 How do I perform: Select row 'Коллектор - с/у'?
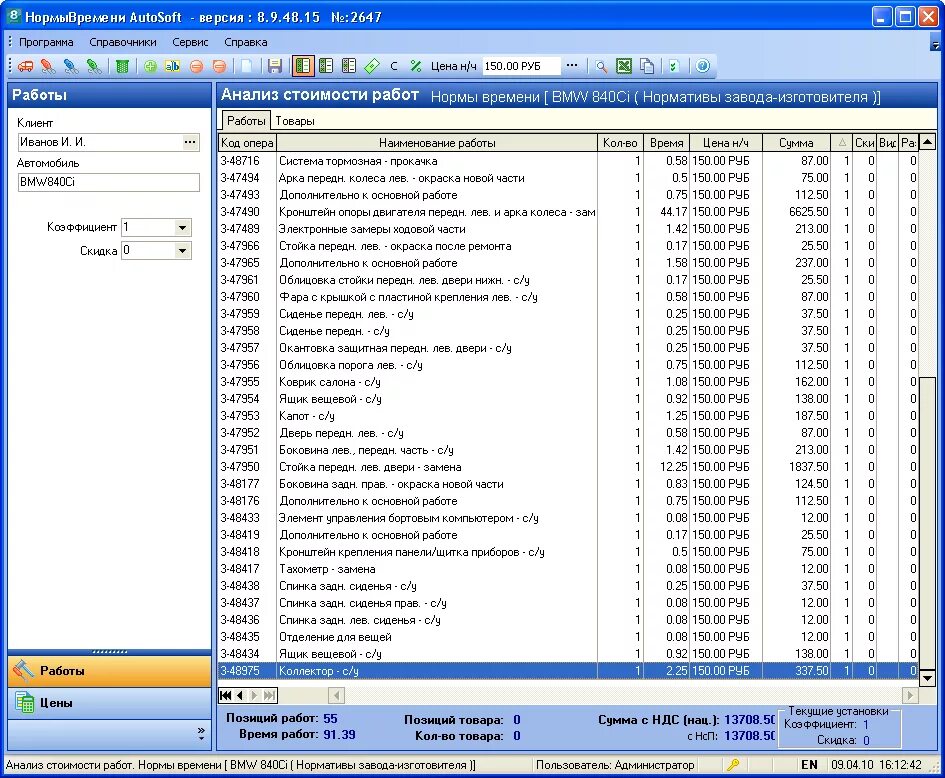click(x=568, y=671)
